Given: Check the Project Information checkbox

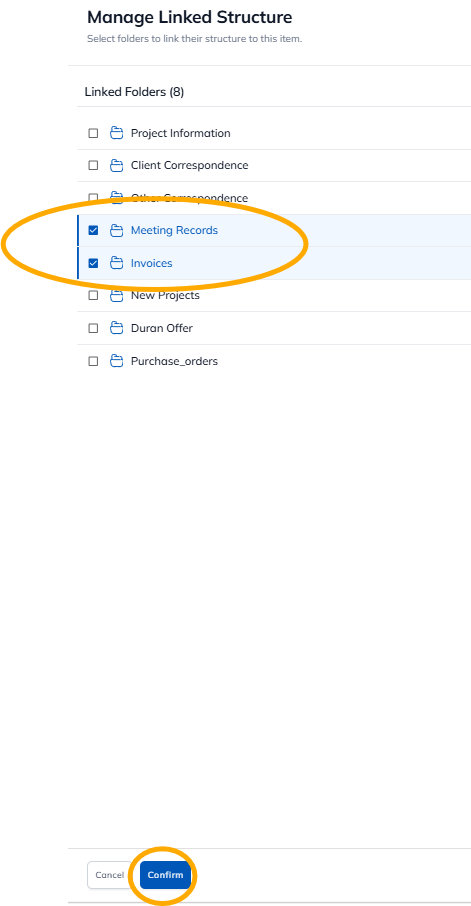Looking at the screenshot, I should pos(93,133).
